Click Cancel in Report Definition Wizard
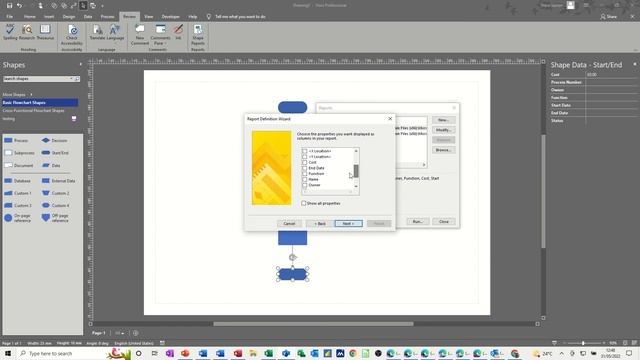This screenshot has width=640, height=360. pyautogui.click(x=289, y=224)
